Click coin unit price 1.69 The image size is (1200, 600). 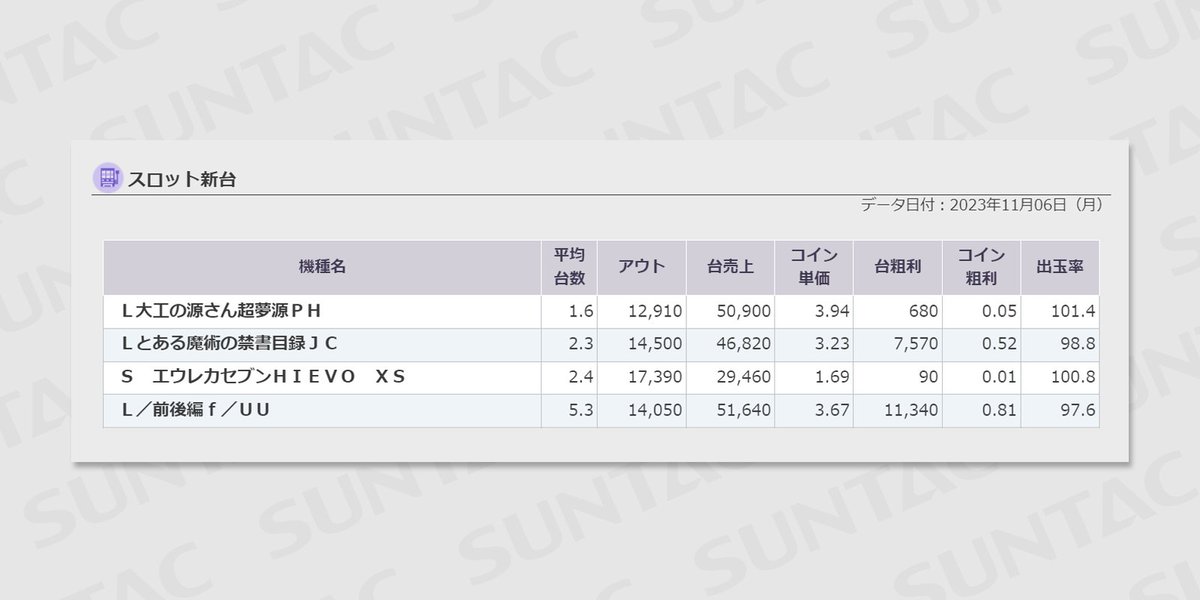click(832, 377)
